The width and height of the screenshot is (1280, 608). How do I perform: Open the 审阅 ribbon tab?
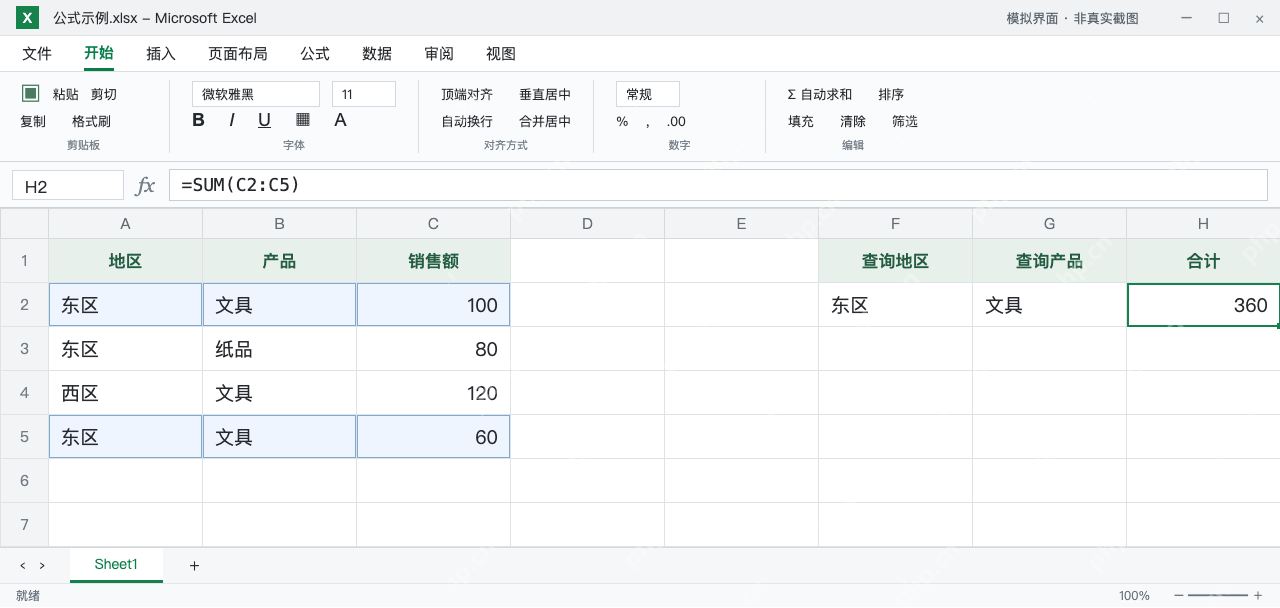439,54
